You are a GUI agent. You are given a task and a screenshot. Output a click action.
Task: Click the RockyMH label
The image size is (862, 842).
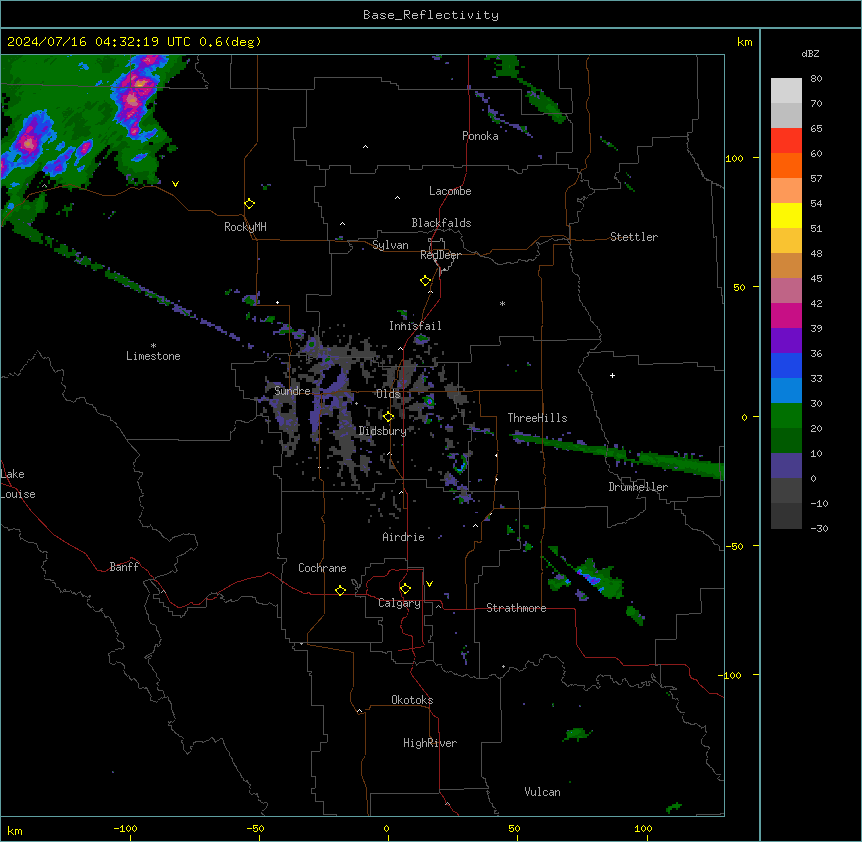245,227
